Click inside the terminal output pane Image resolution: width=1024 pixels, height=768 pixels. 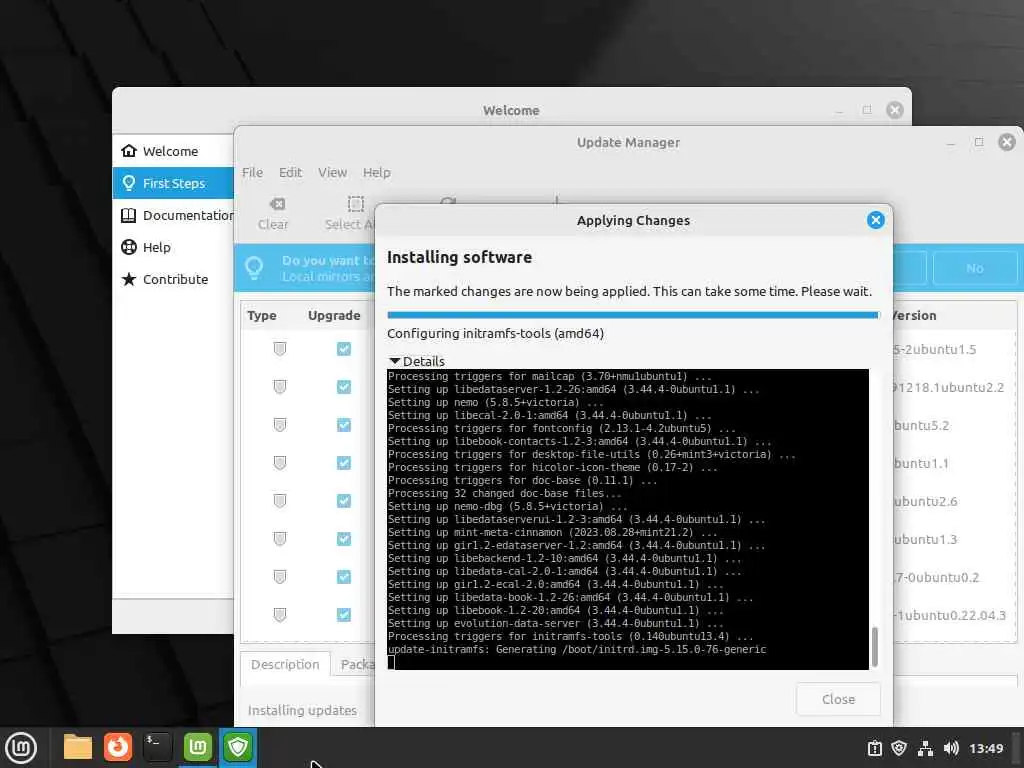click(x=628, y=519)
